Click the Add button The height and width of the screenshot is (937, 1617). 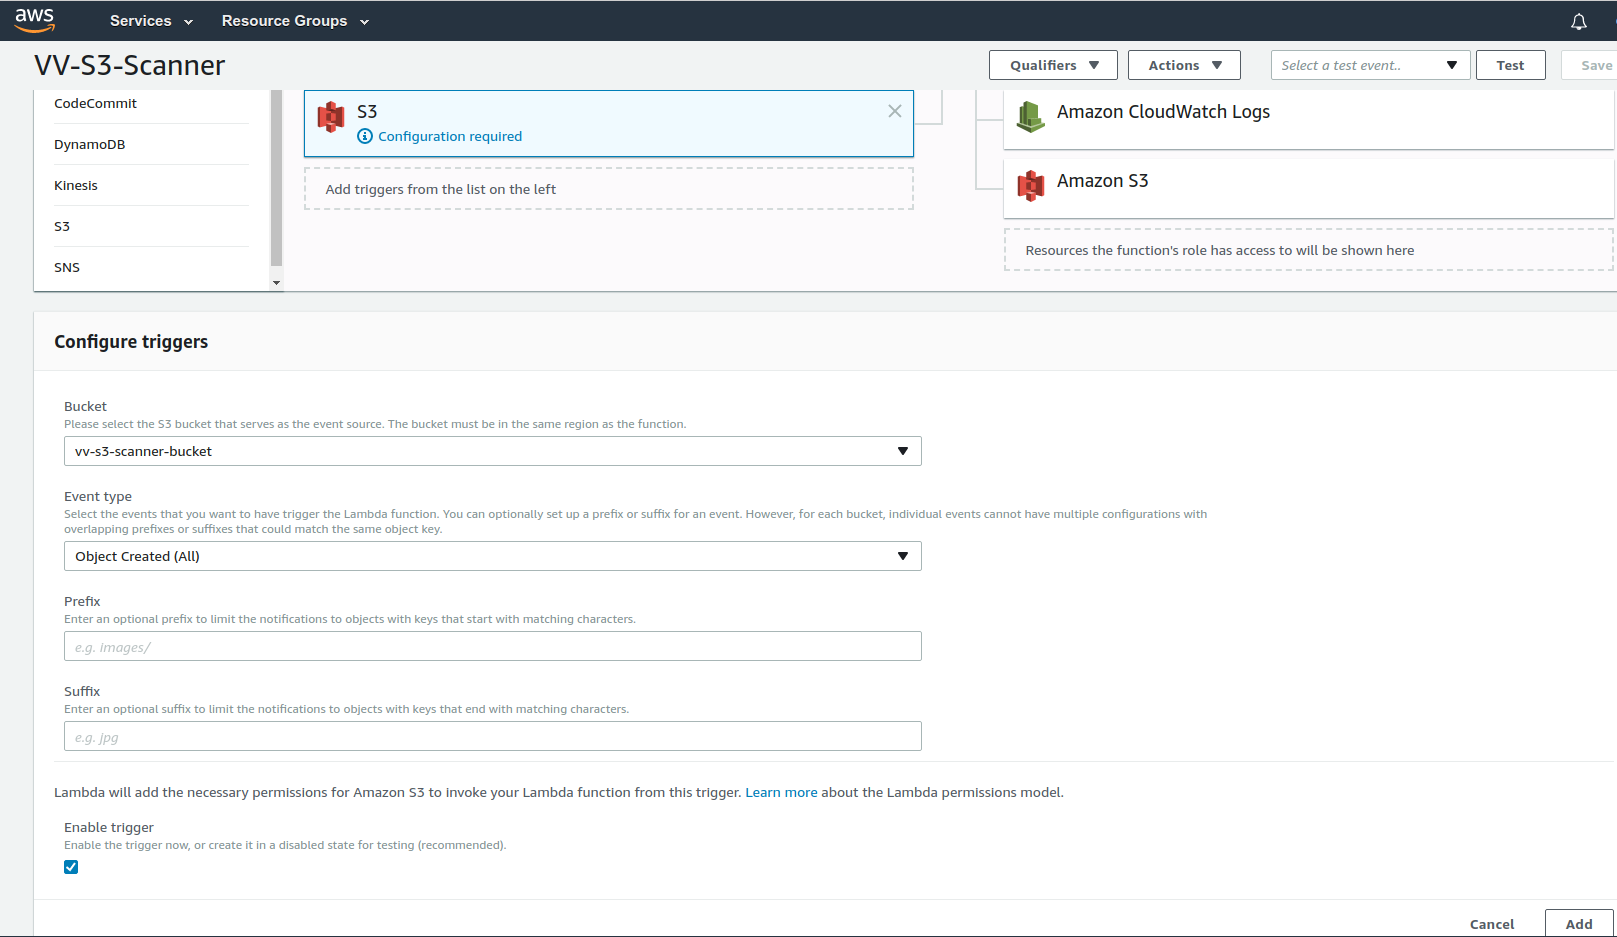[x=1578, y=923]
